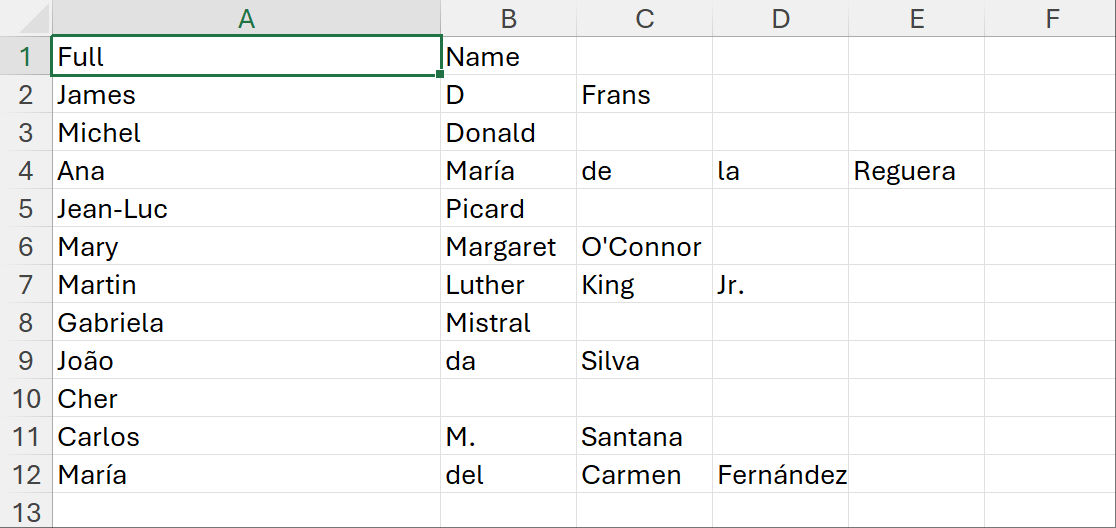Viewport: 1116px width, 528px height.
Task: Click the Select All corner triangle
Action: point(26,18)
